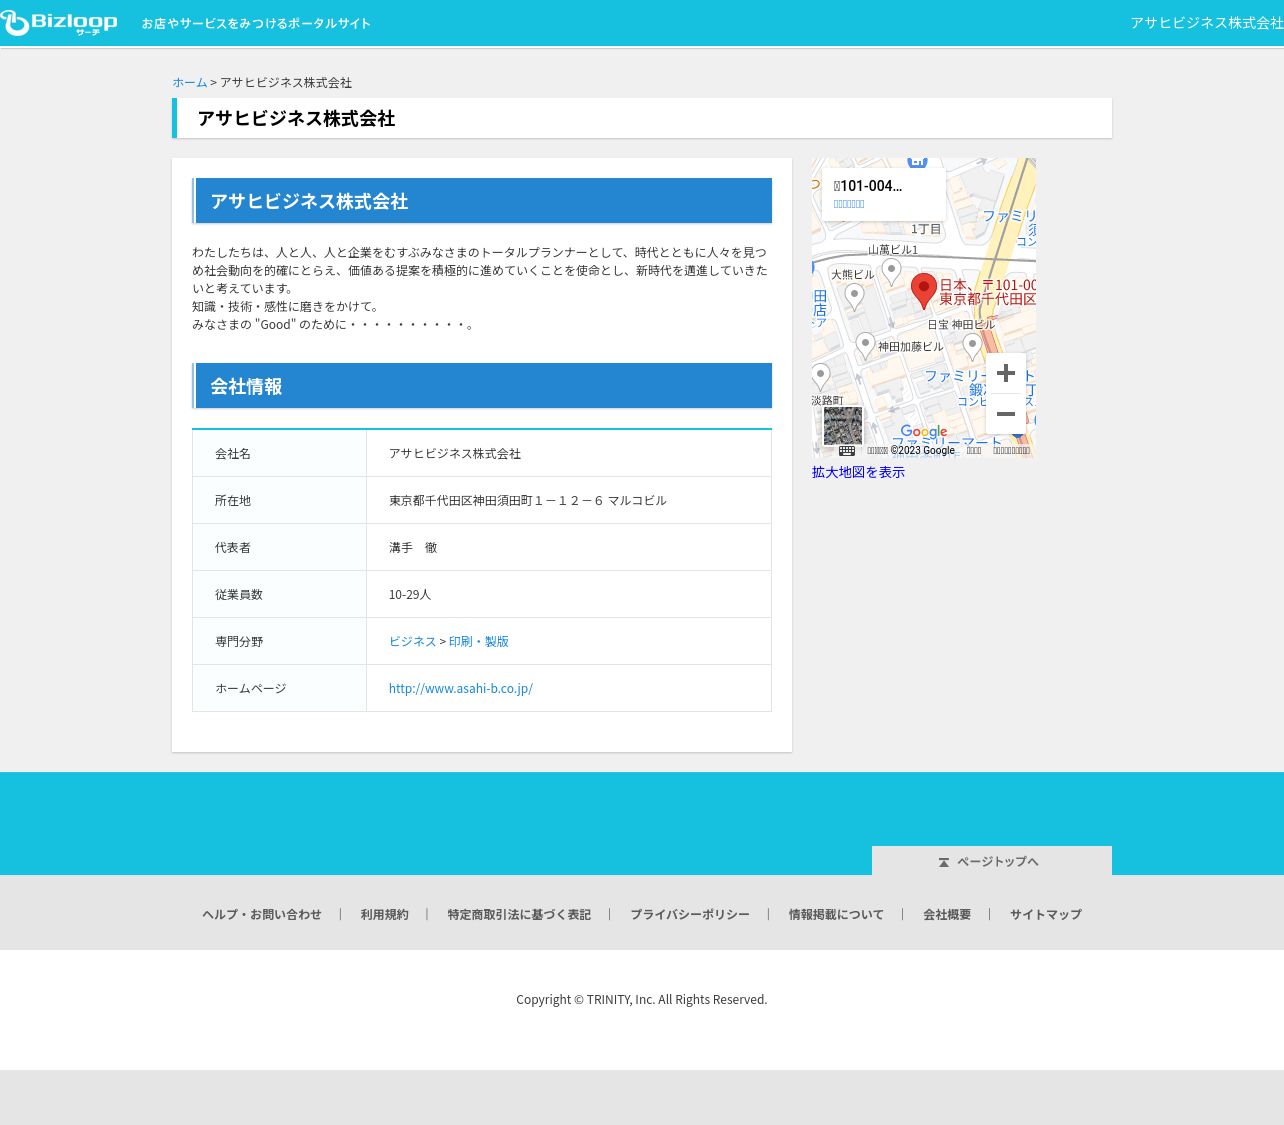Viewport: 1284px width, 1125px height.
Task: Visit the asahi-b.co.jp homepage link
Action: pyautogui.click(x=460, y=688)
